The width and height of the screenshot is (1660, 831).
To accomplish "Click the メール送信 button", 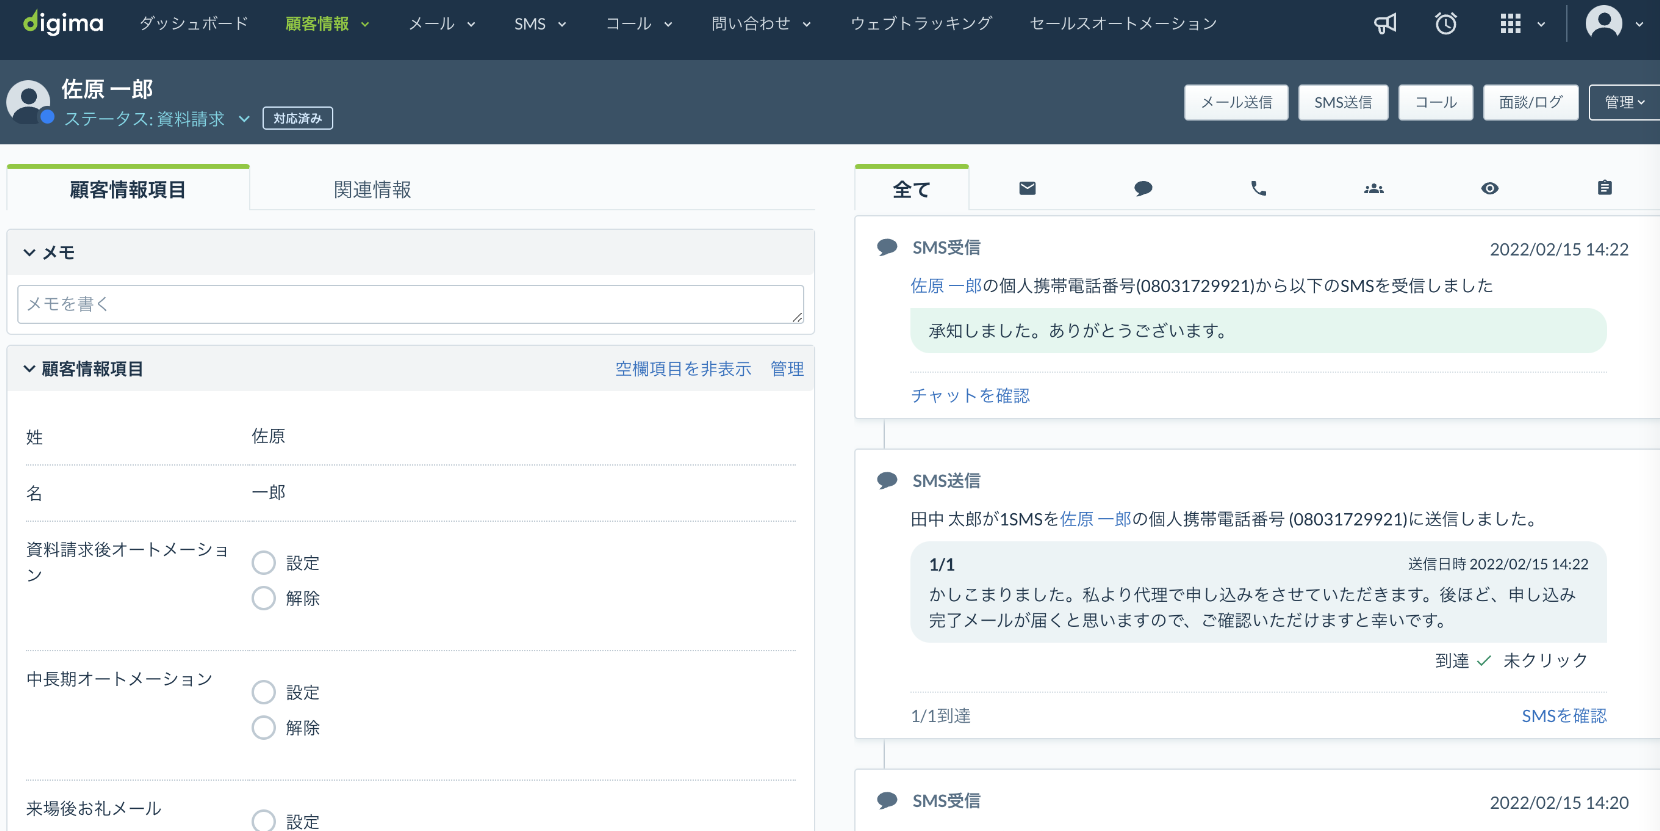I will (x=1236, y=102).
